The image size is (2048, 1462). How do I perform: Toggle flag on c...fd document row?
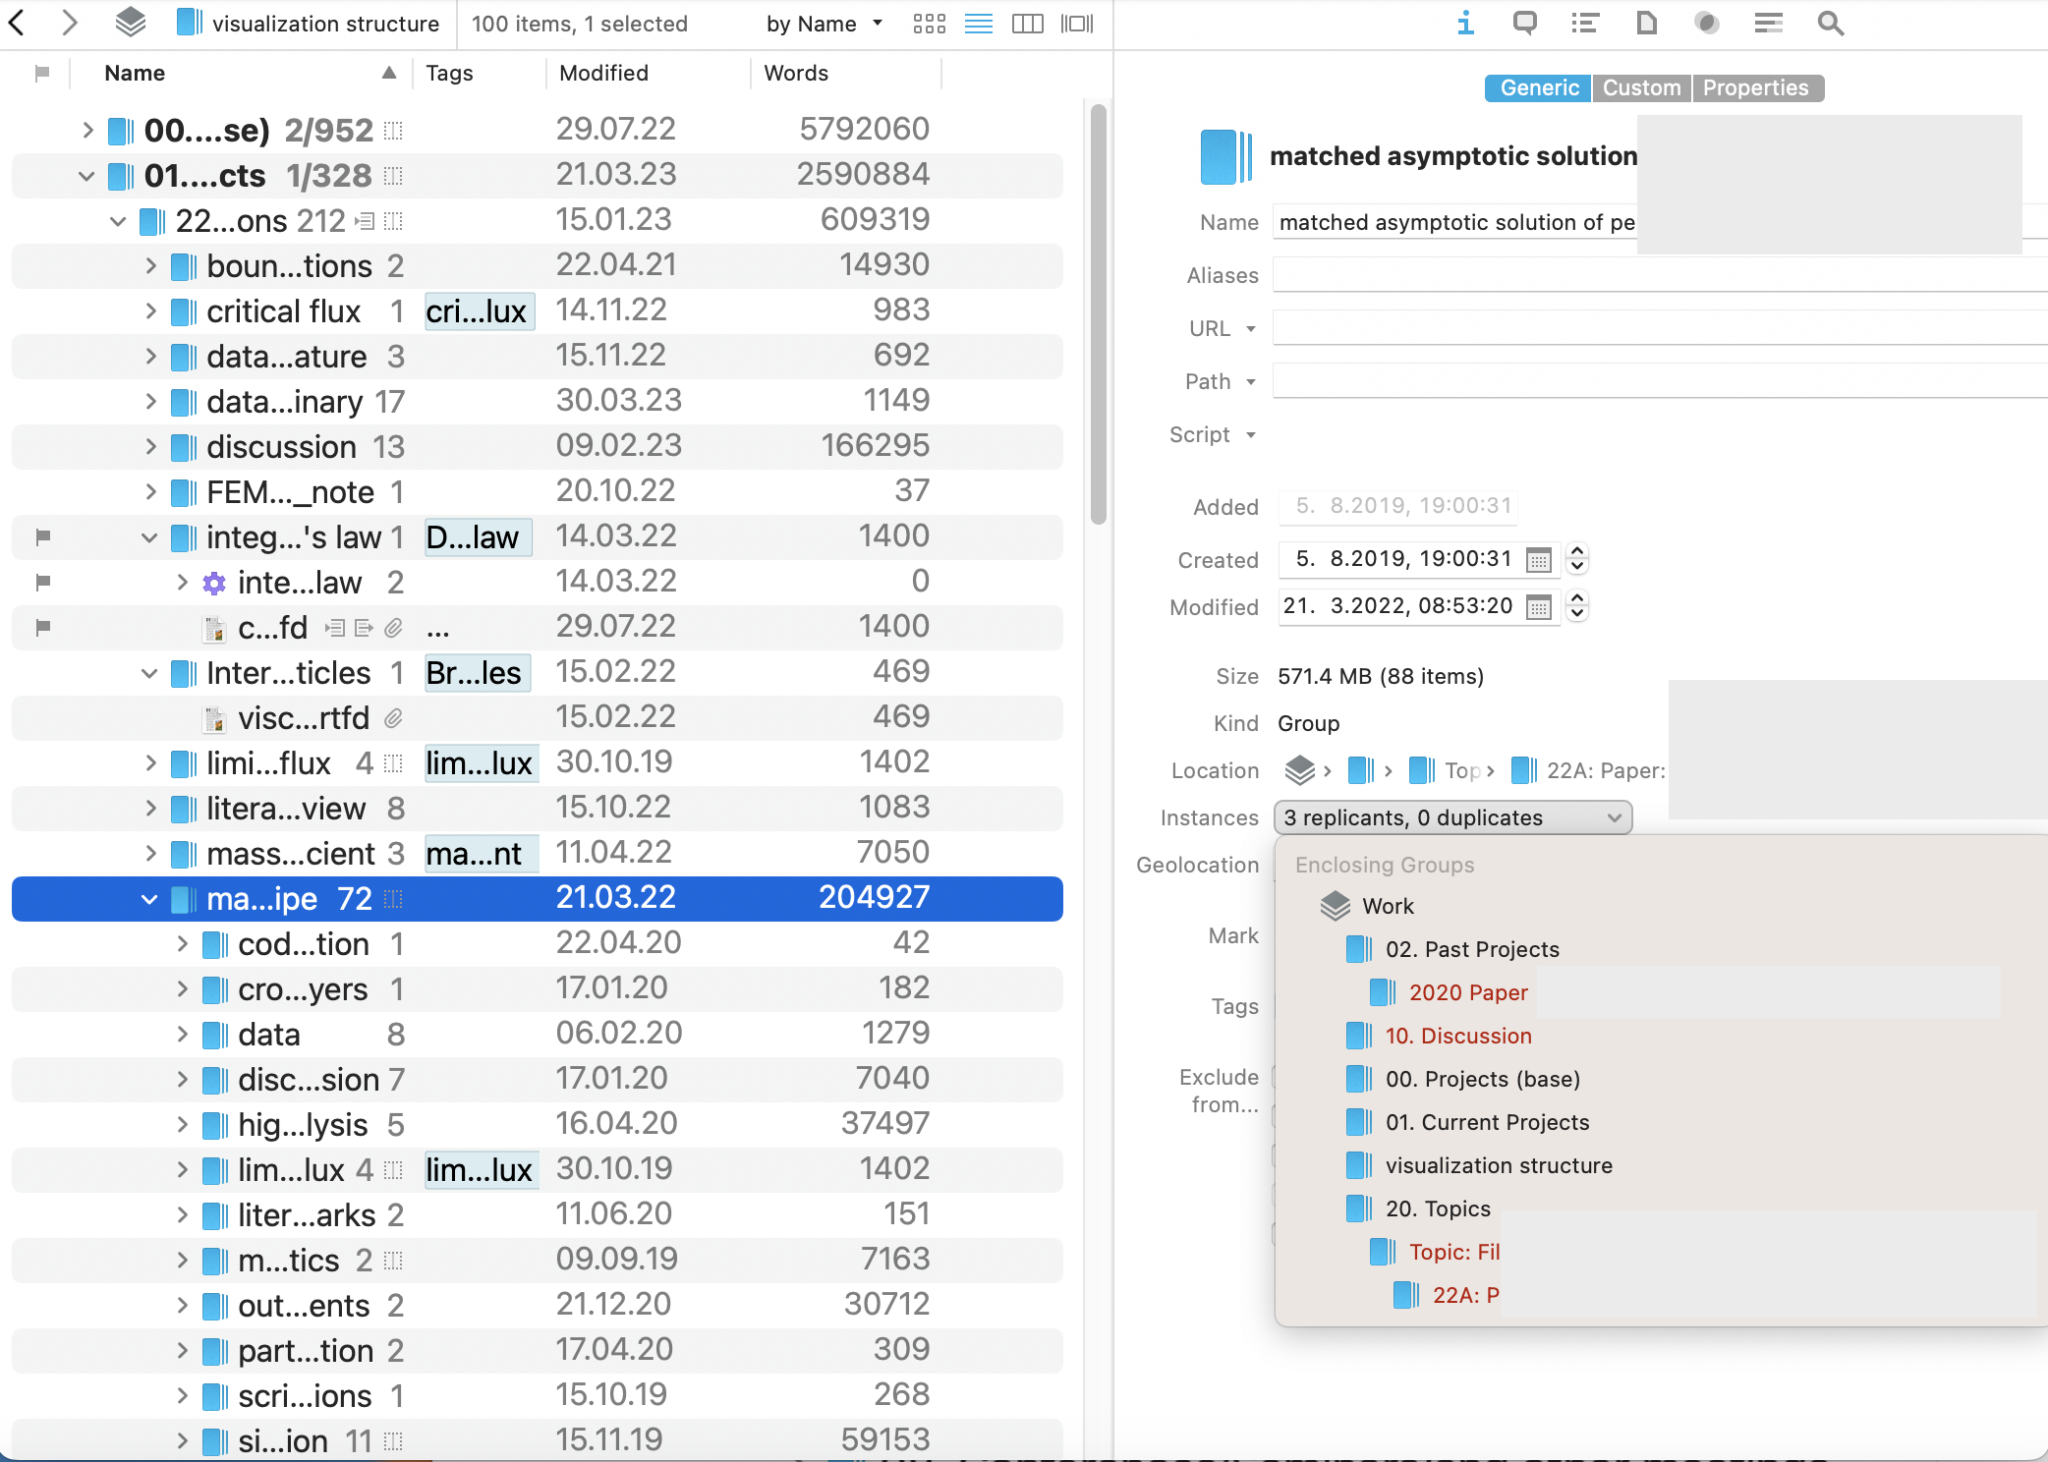coord(43,627)
